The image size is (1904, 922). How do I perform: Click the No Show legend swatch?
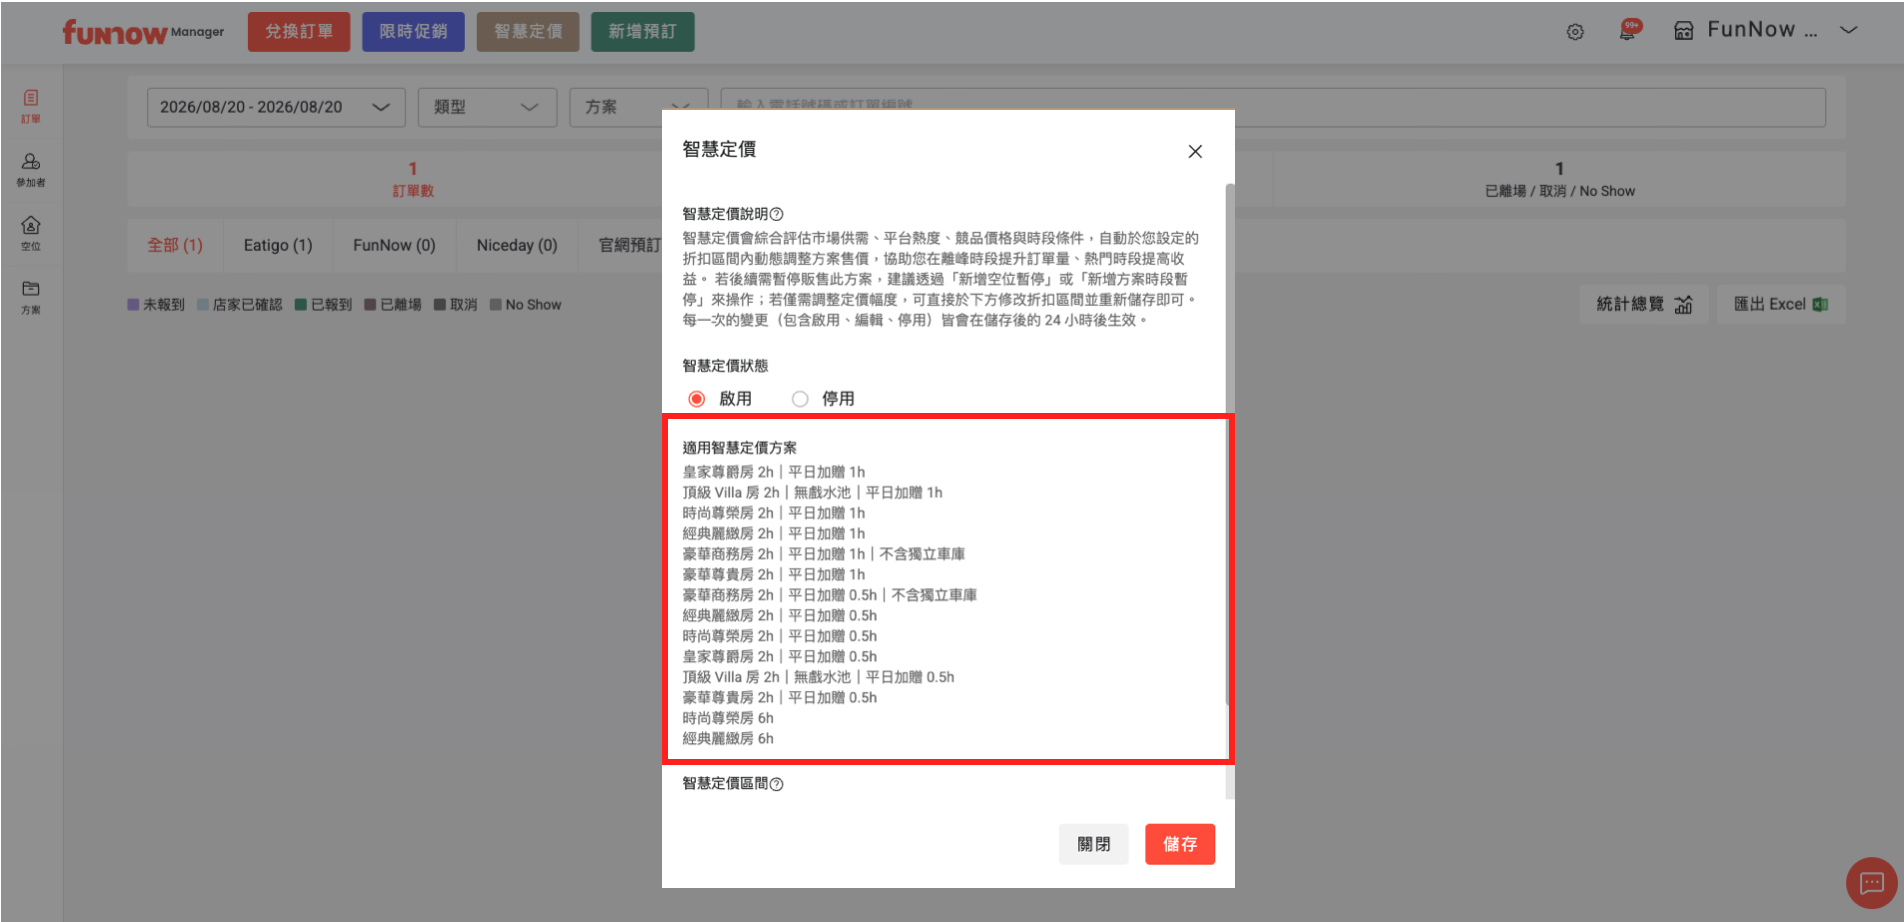[496, 305]
